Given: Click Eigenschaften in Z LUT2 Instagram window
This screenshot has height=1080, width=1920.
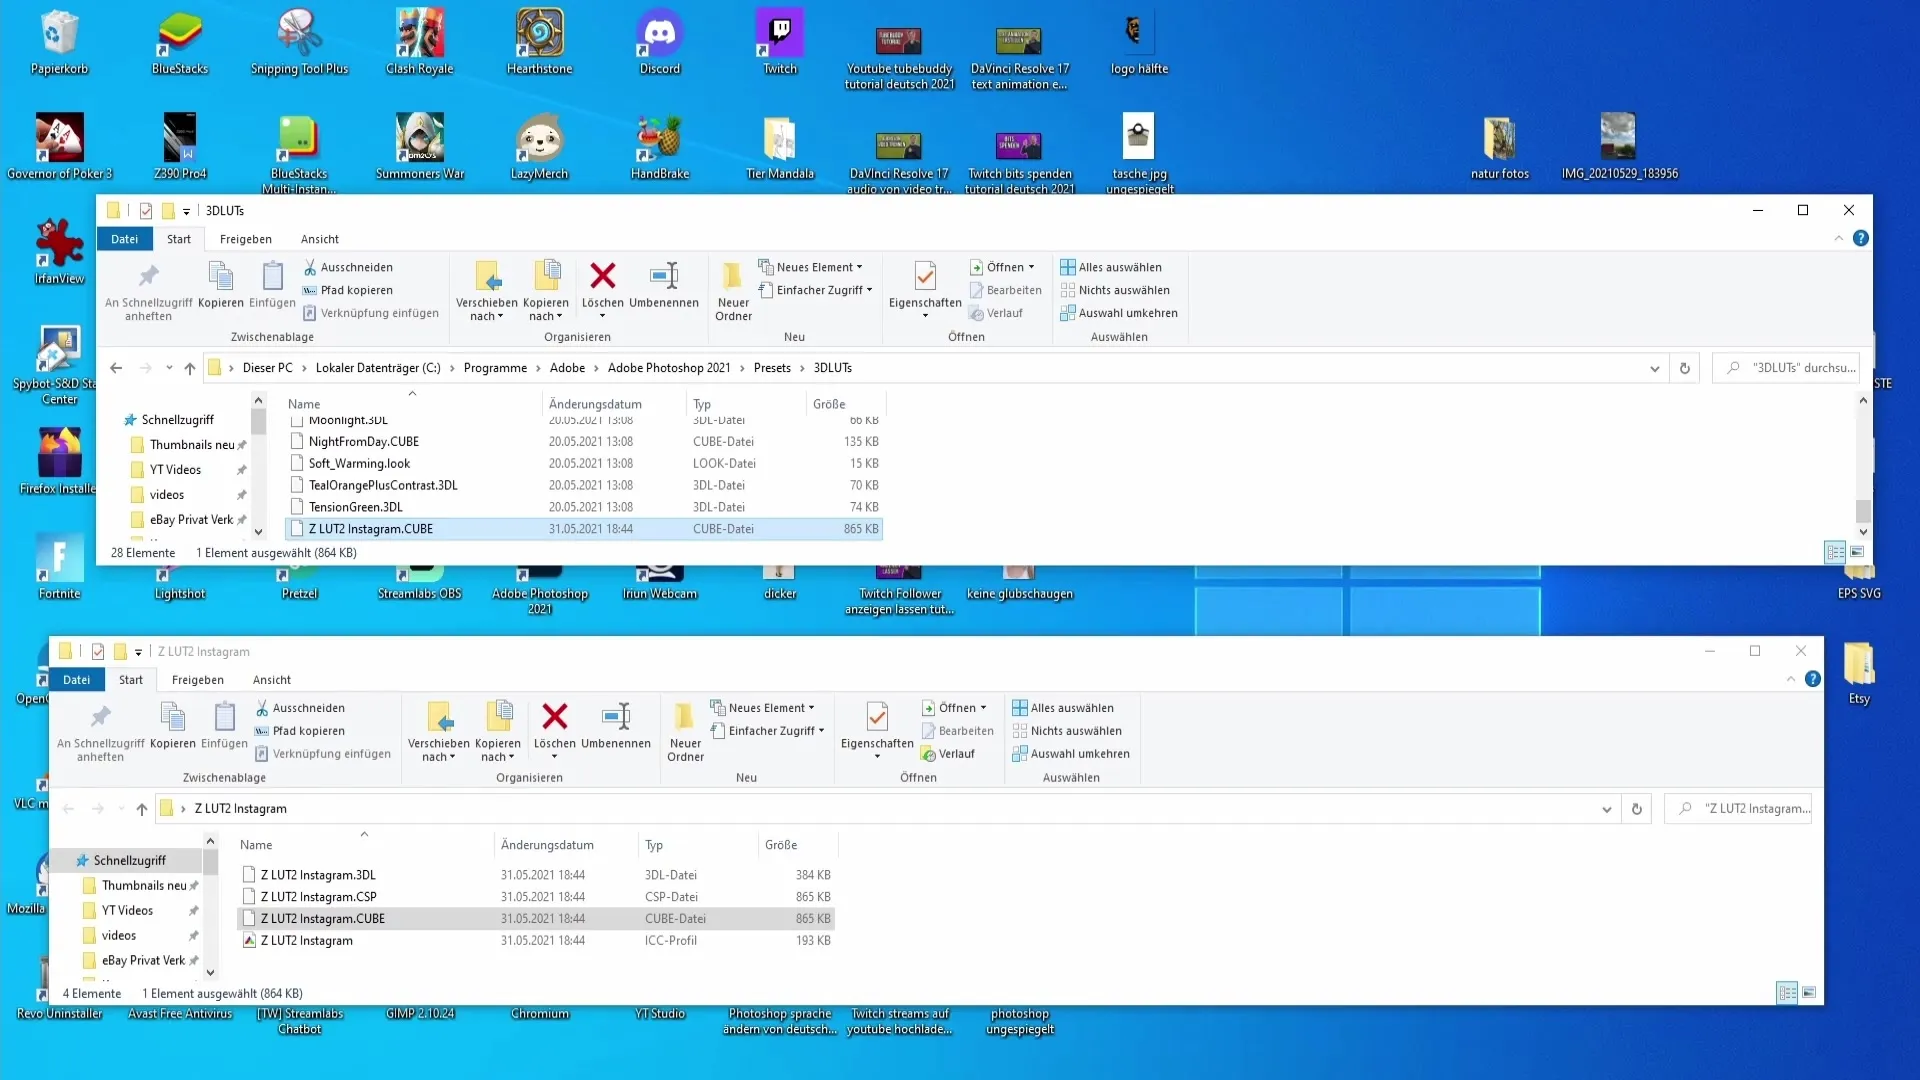Looking at the screenshot, I should pyautogui.click(x=877, y=730).
